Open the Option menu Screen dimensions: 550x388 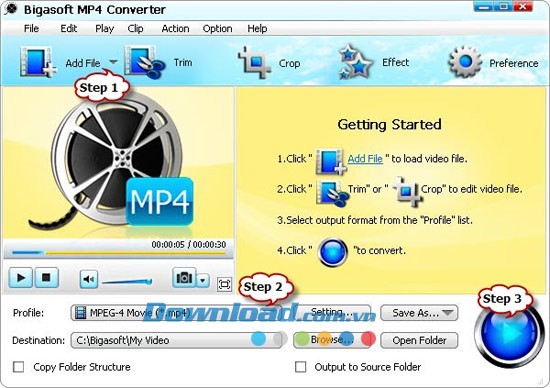(217, 28)
